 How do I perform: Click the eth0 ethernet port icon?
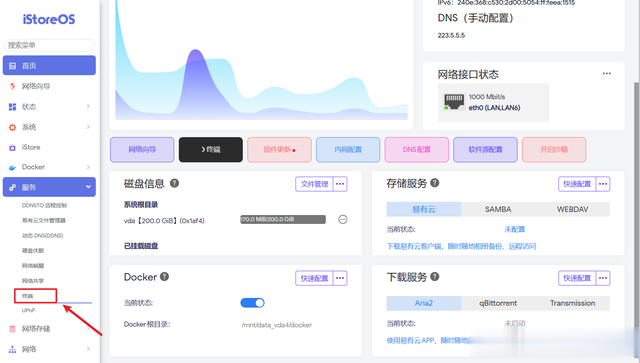coord(454,102)
